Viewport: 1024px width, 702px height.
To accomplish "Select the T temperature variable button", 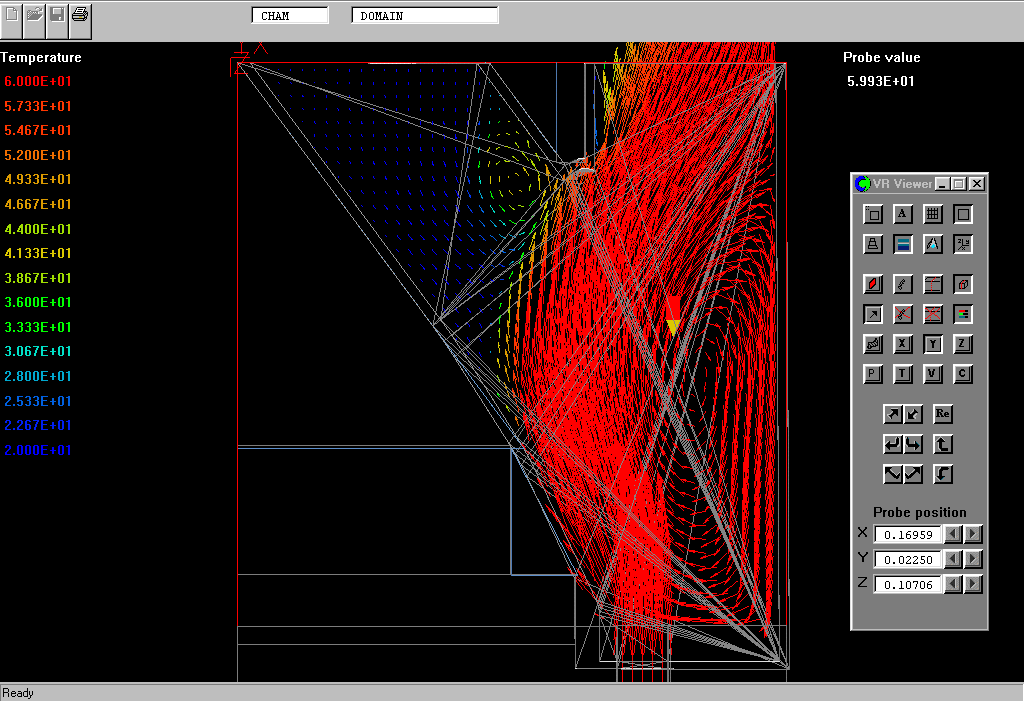I will coord(902,374).
